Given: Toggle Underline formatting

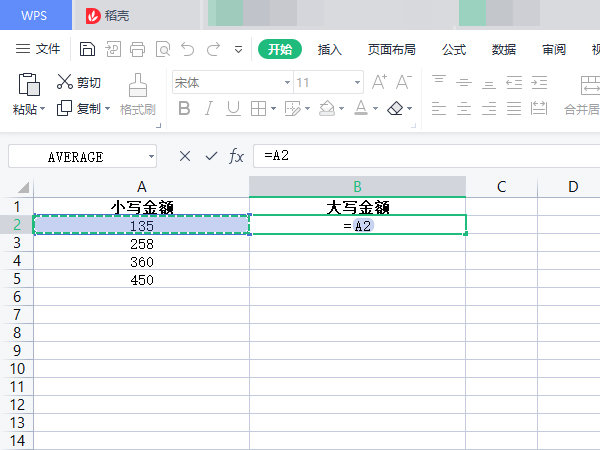Looking at the screenshot, I should (x=233, y=109).
